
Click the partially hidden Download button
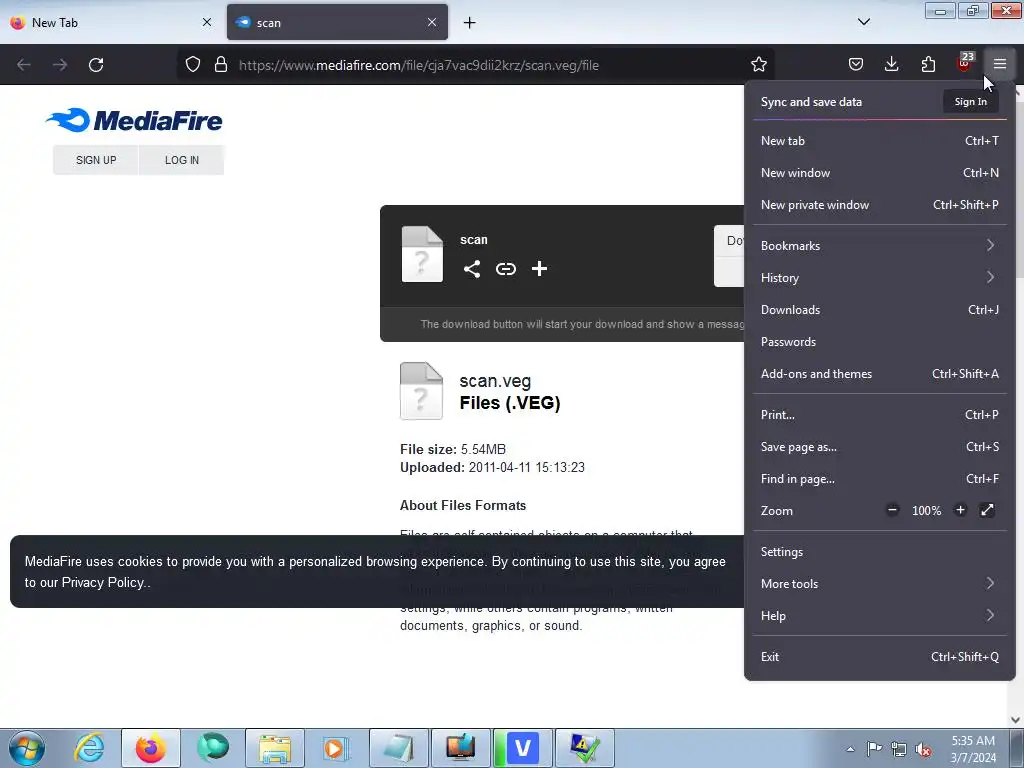[x=729, y=256]
